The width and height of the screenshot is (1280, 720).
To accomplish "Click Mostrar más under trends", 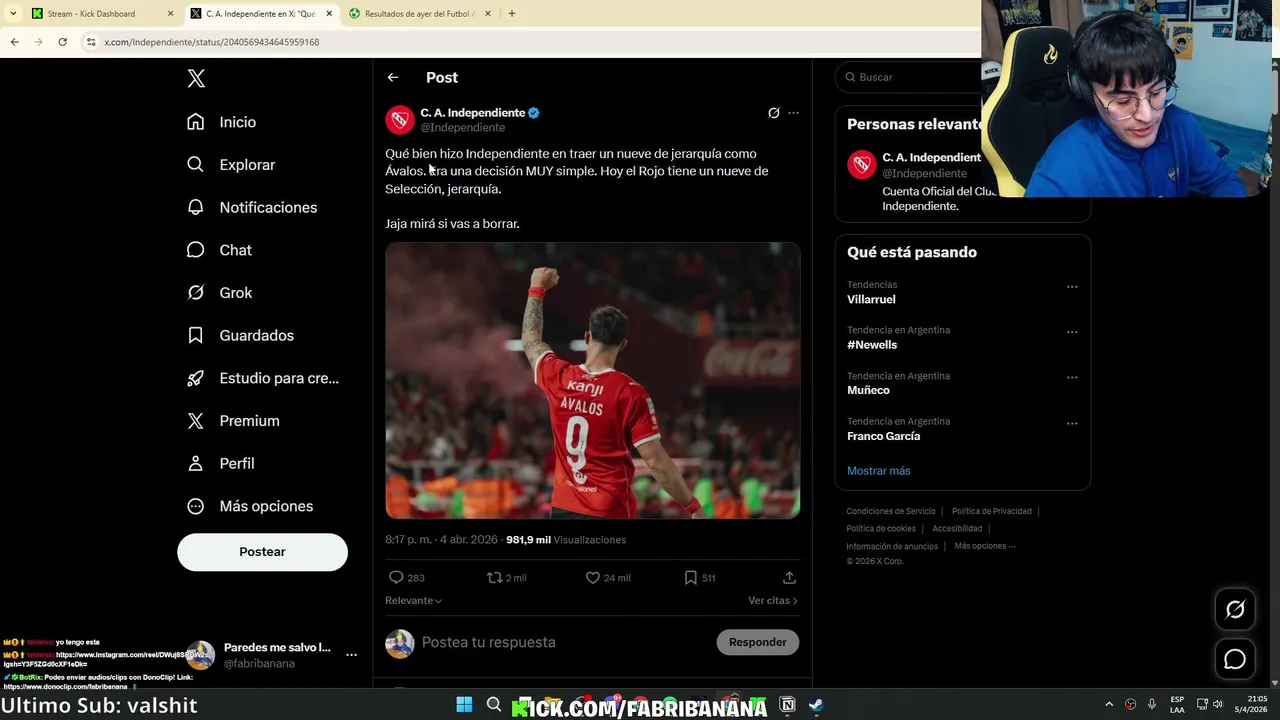I will [x=879, y=471].
